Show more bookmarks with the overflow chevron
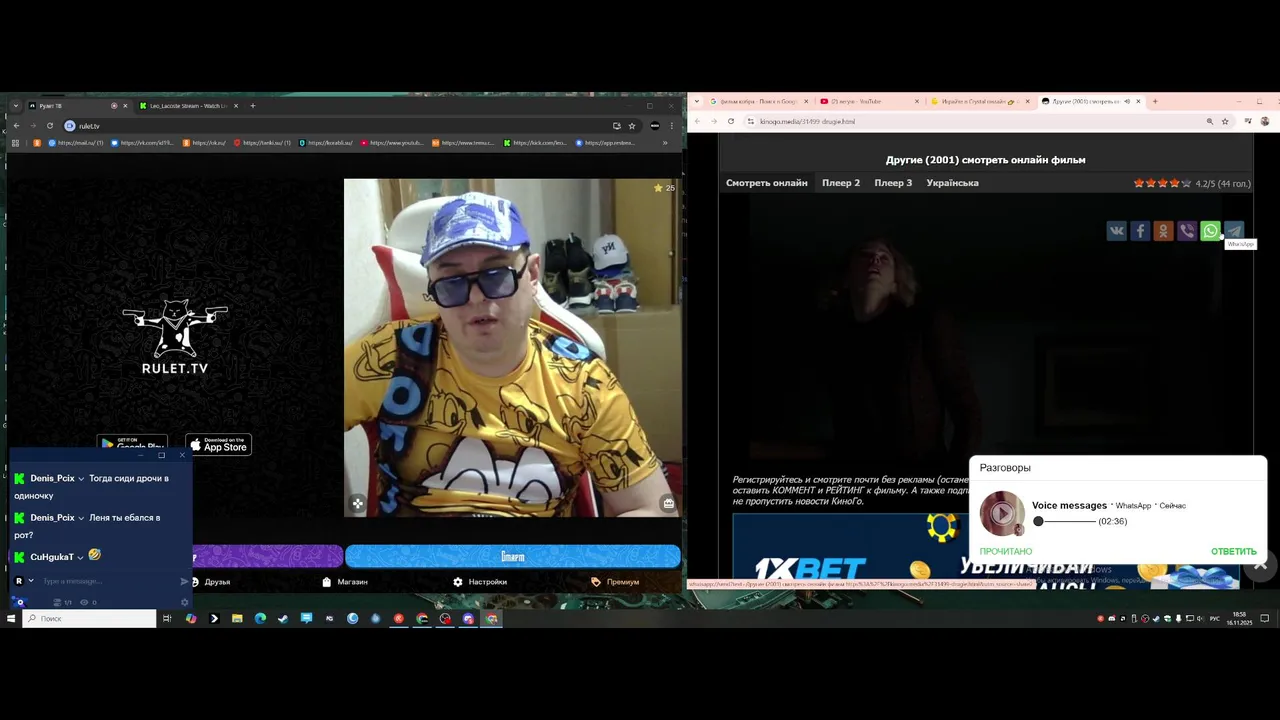Viewport: 1280px width, 720px height. coord(665,143)
